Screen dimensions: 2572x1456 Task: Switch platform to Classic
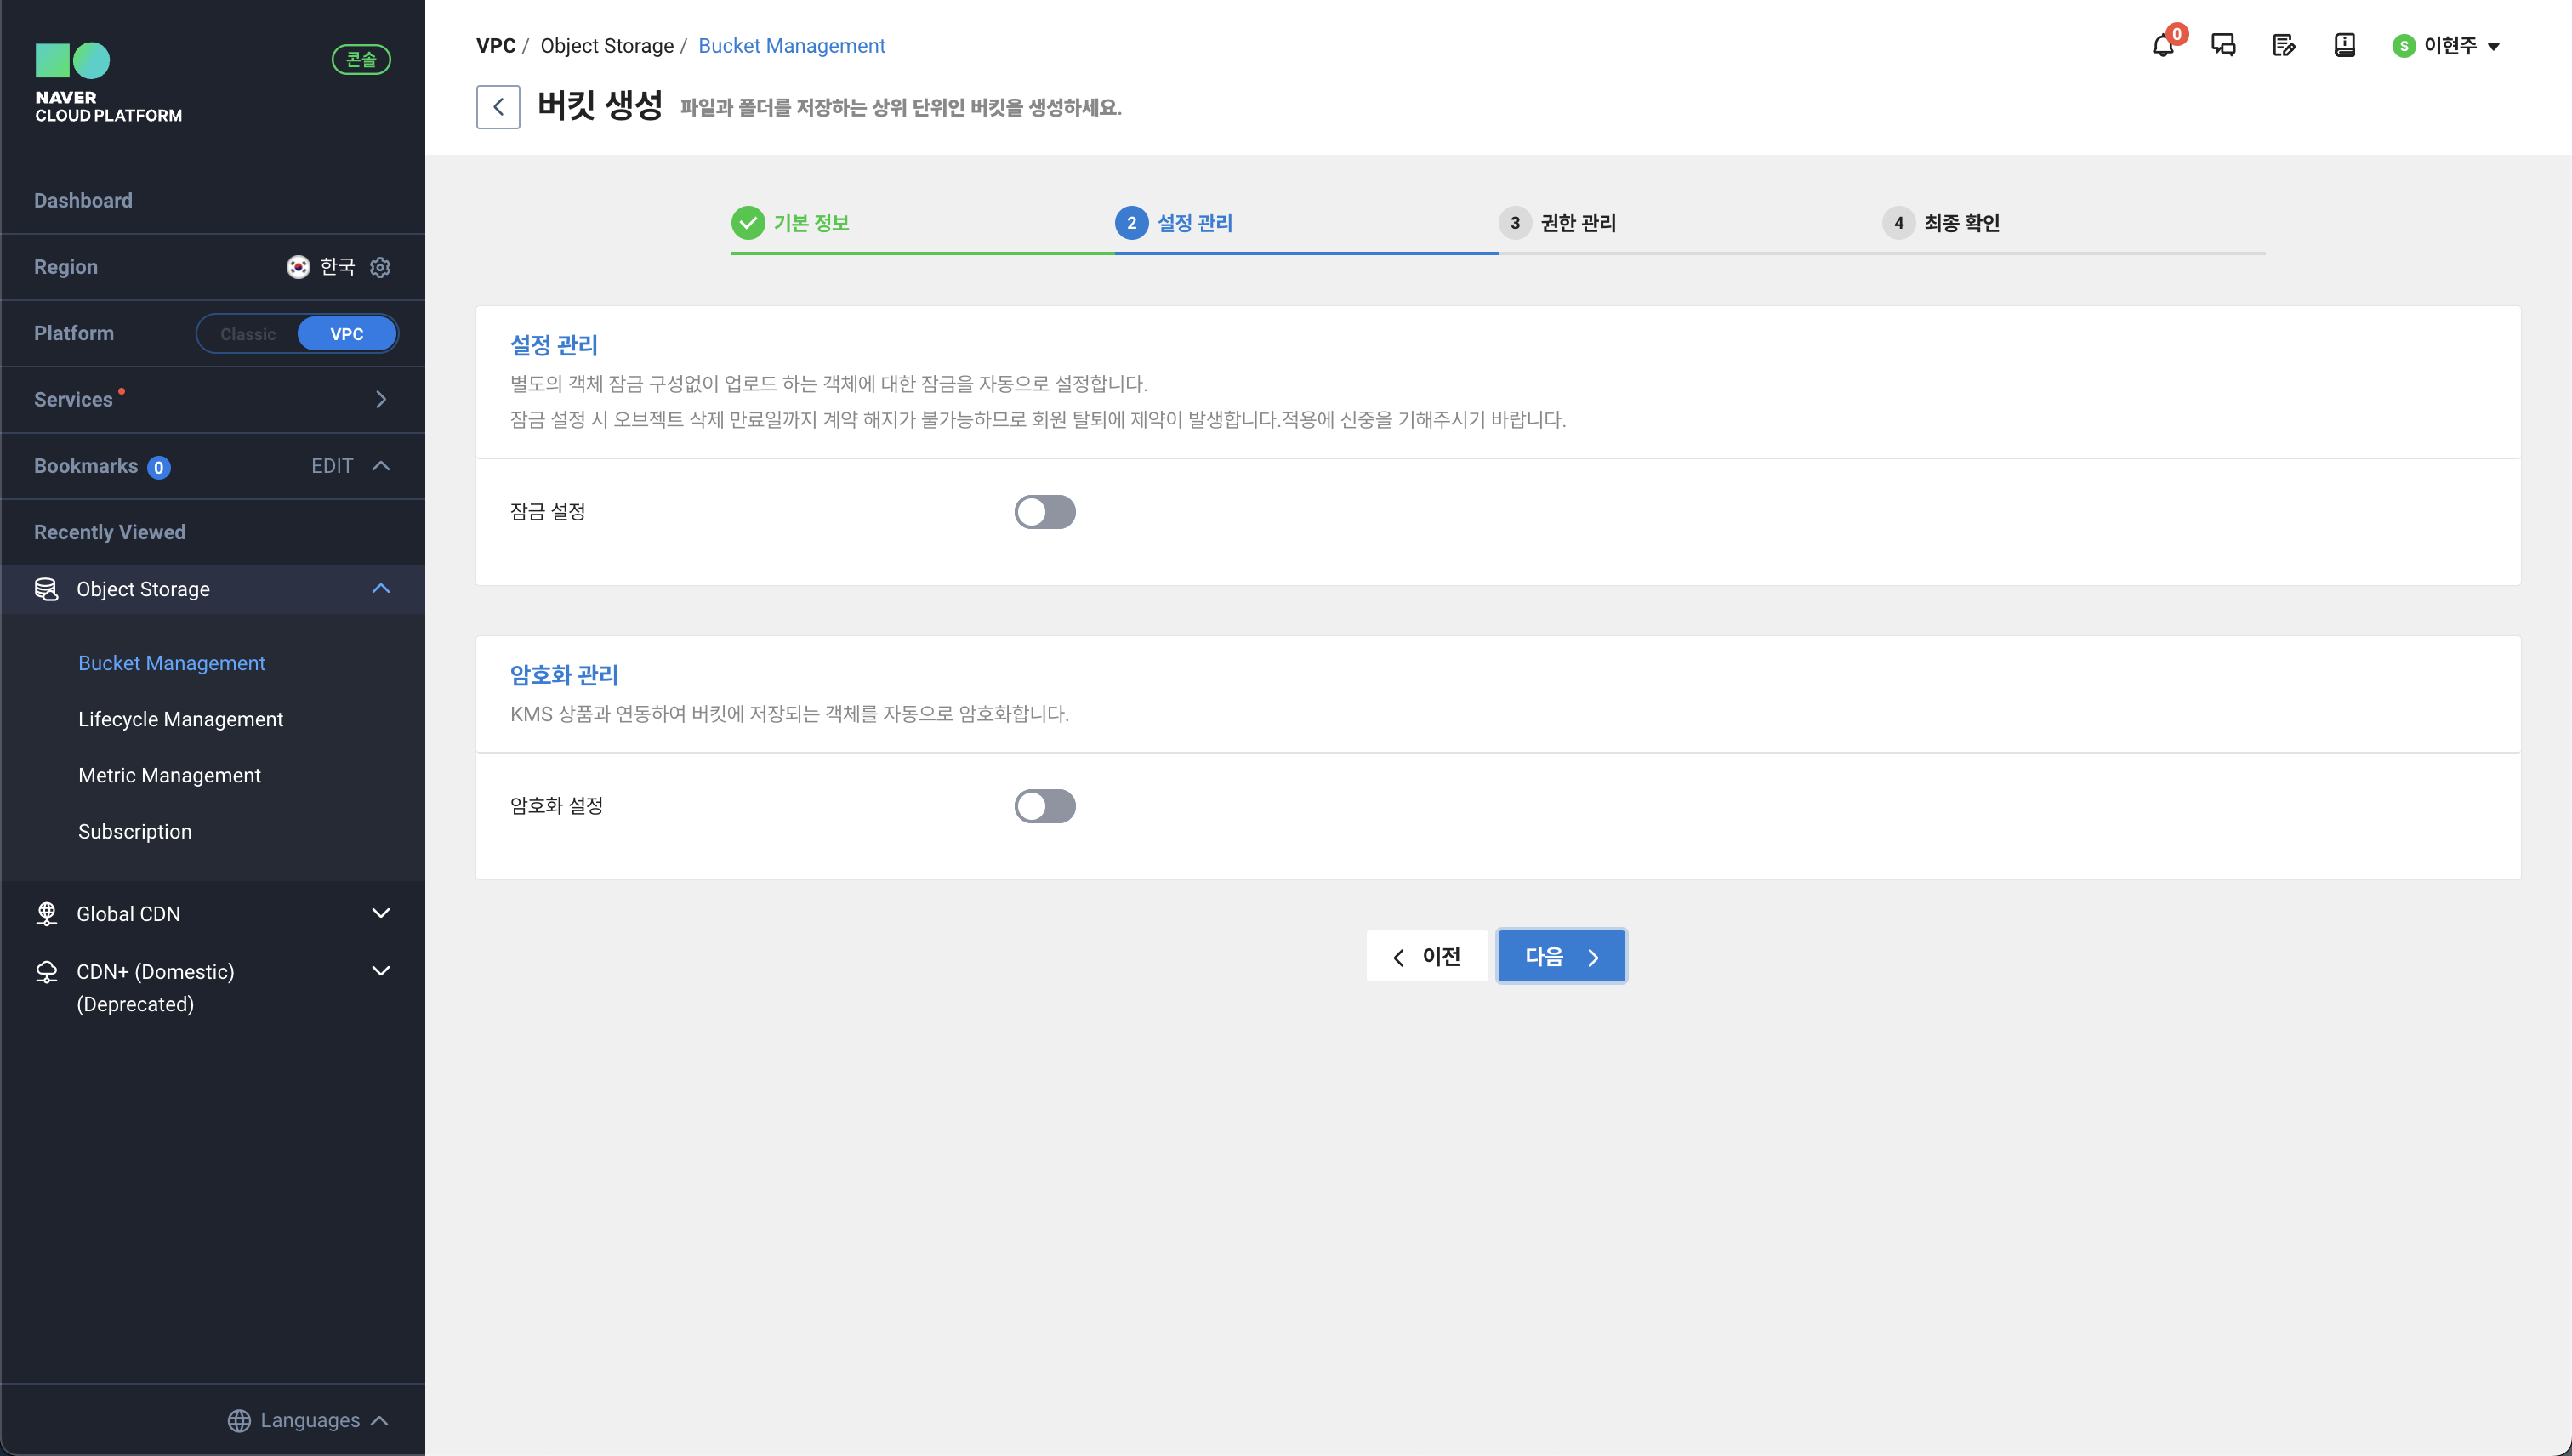pyautogui.click(x=247, y=334)
